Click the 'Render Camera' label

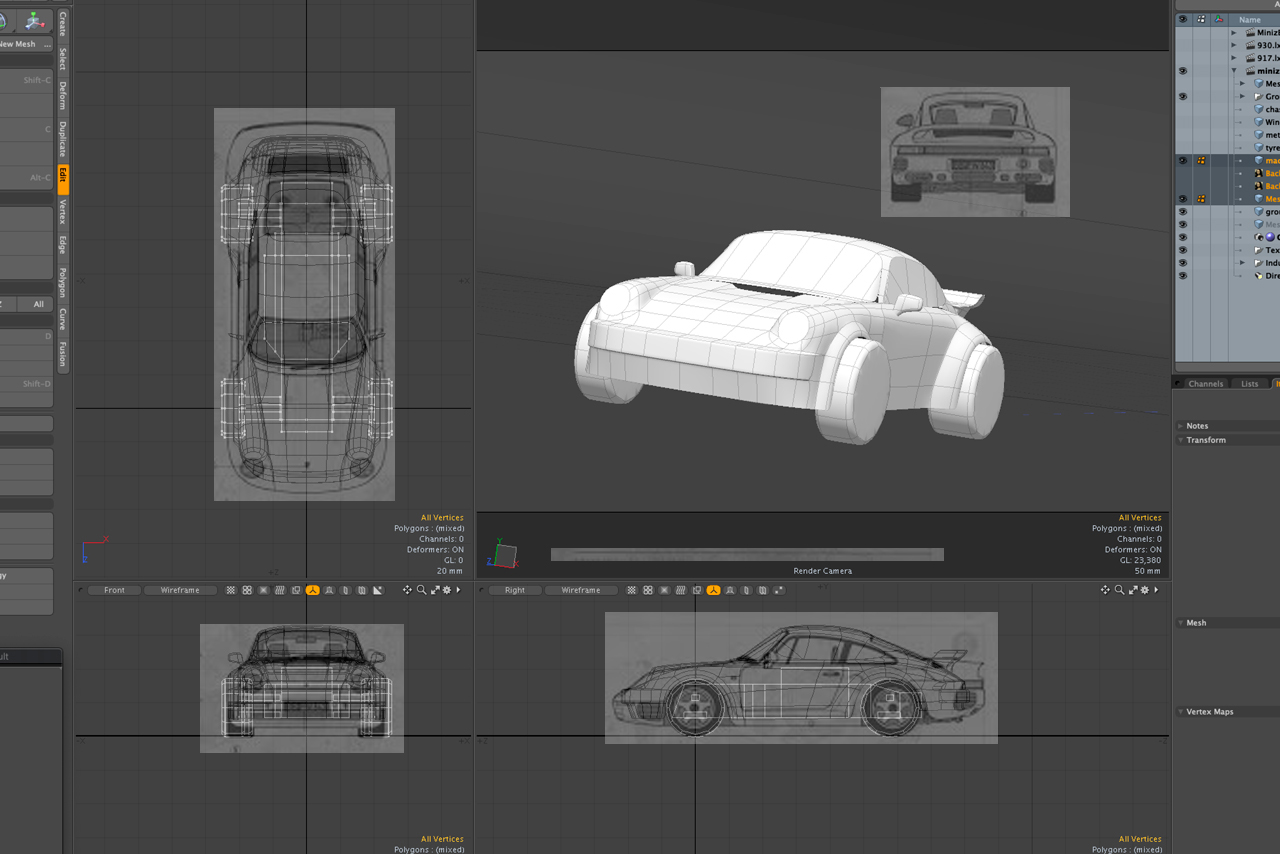point(822,571)
